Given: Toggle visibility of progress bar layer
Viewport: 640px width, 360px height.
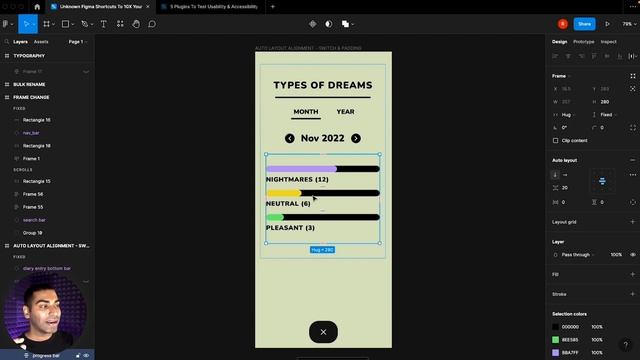Looking at the screenshot, I should [87, 356].
